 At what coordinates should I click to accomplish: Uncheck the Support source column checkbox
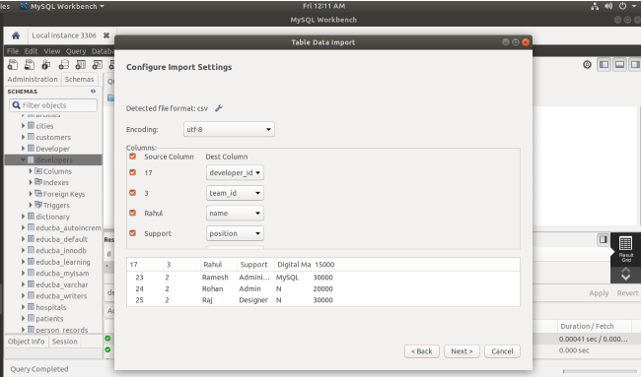133,233
